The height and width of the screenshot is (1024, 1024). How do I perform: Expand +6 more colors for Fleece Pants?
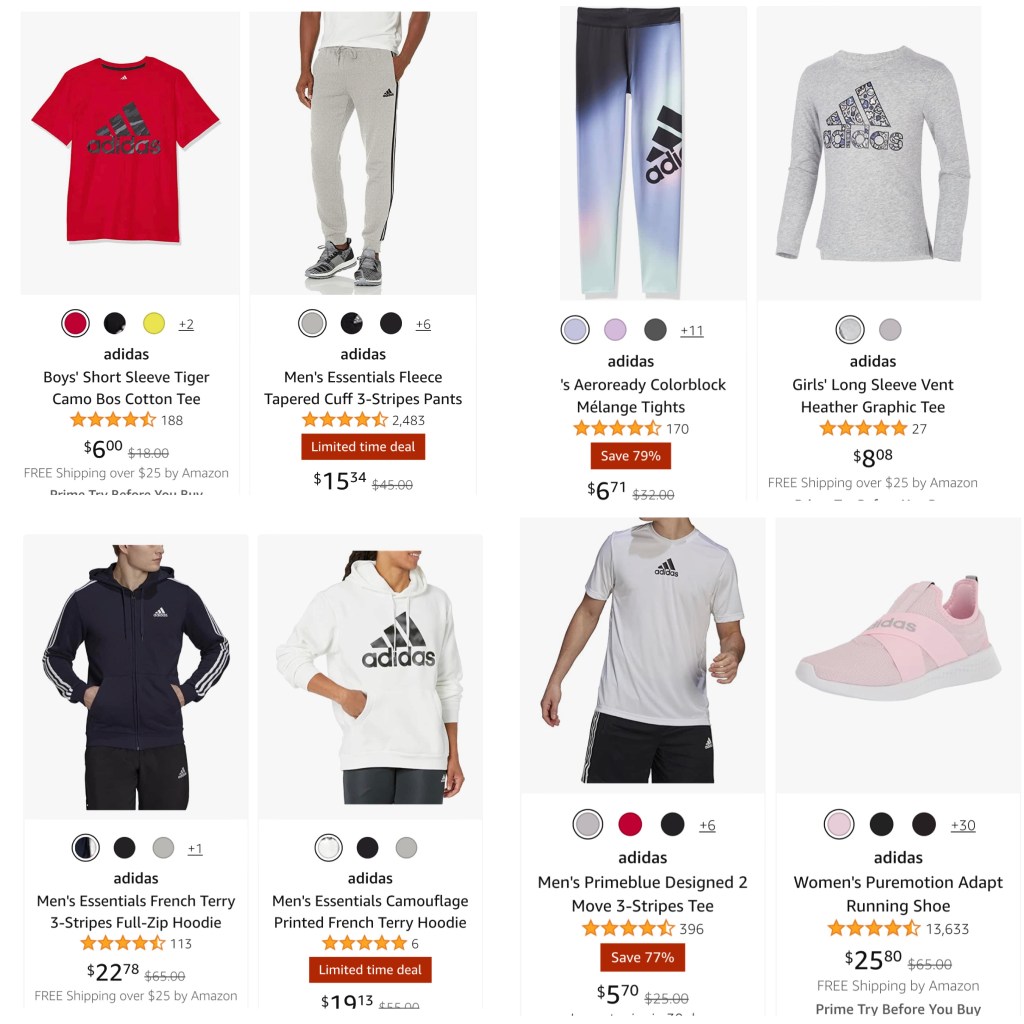423,324
